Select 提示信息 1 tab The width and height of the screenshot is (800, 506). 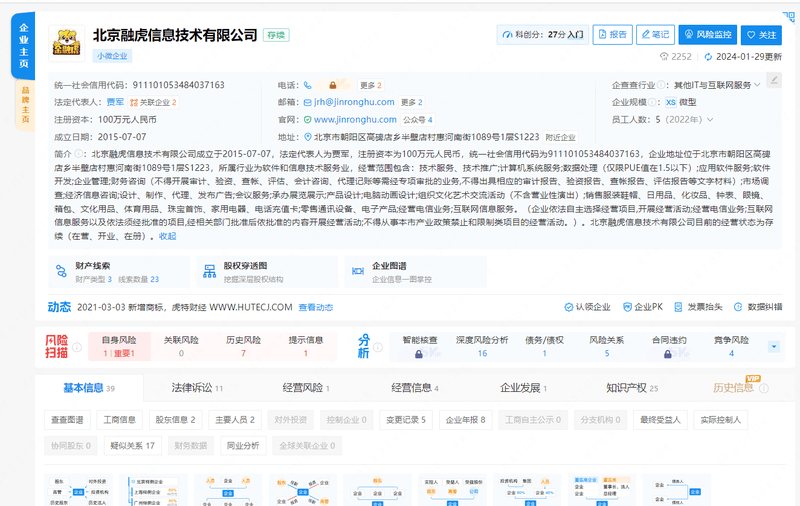click(306, 346)
